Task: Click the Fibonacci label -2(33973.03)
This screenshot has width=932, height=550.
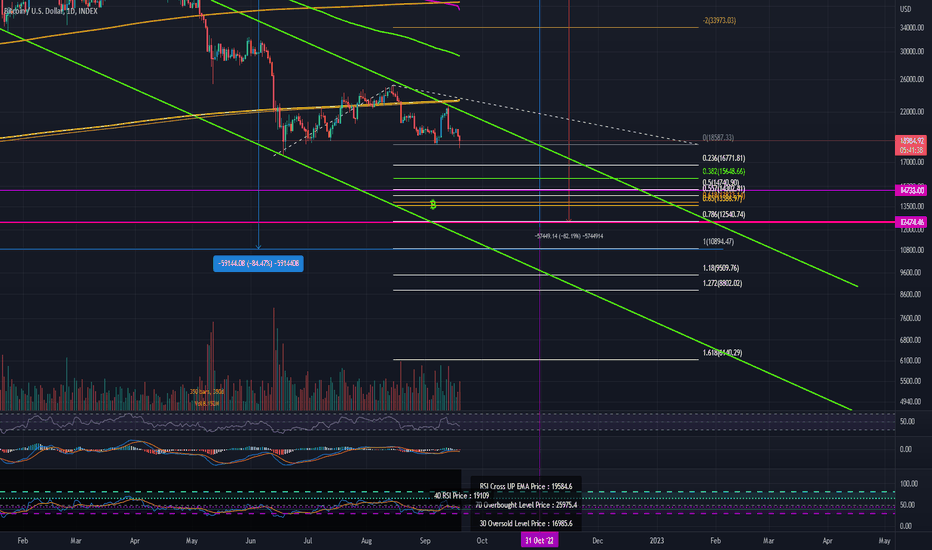Action: click(x=719, y=20)
